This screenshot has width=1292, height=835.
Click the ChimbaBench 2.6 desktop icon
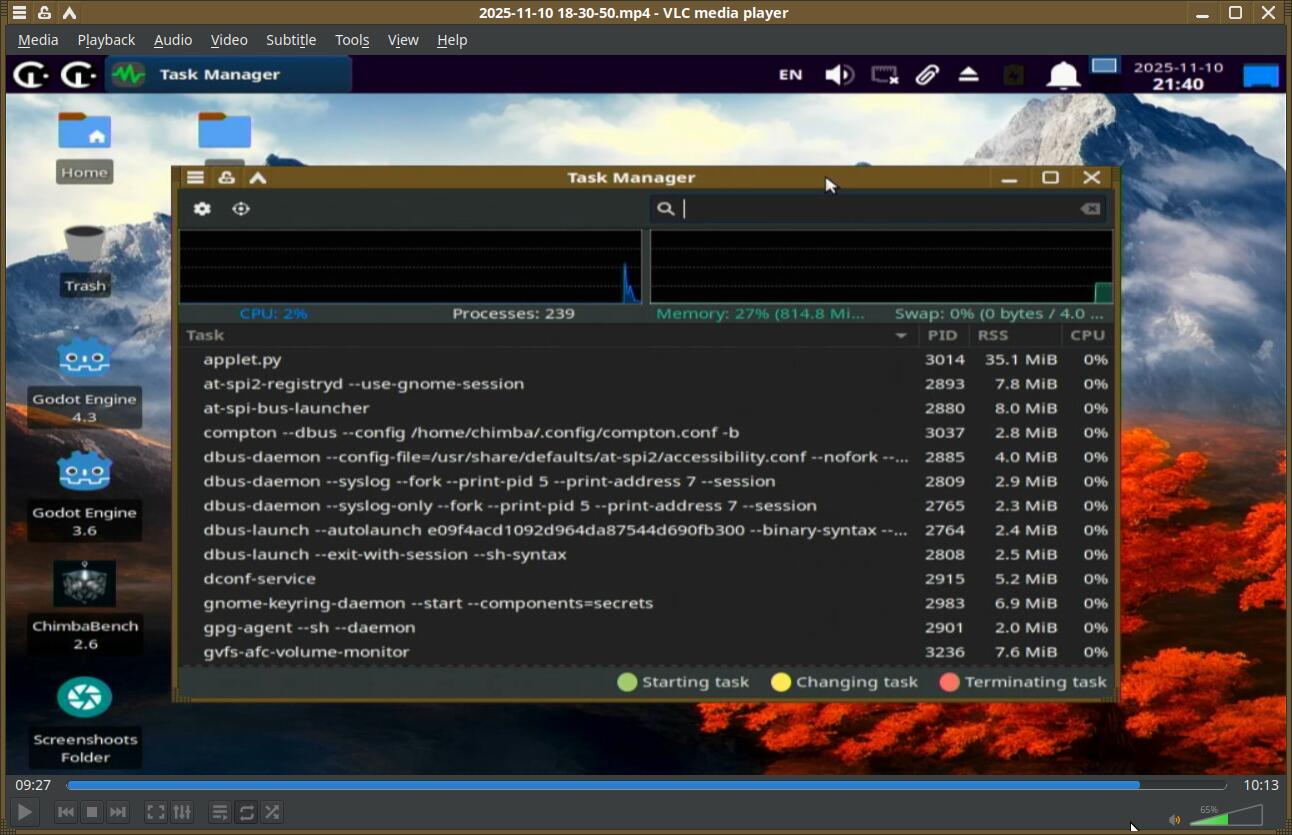coord(85,607)
